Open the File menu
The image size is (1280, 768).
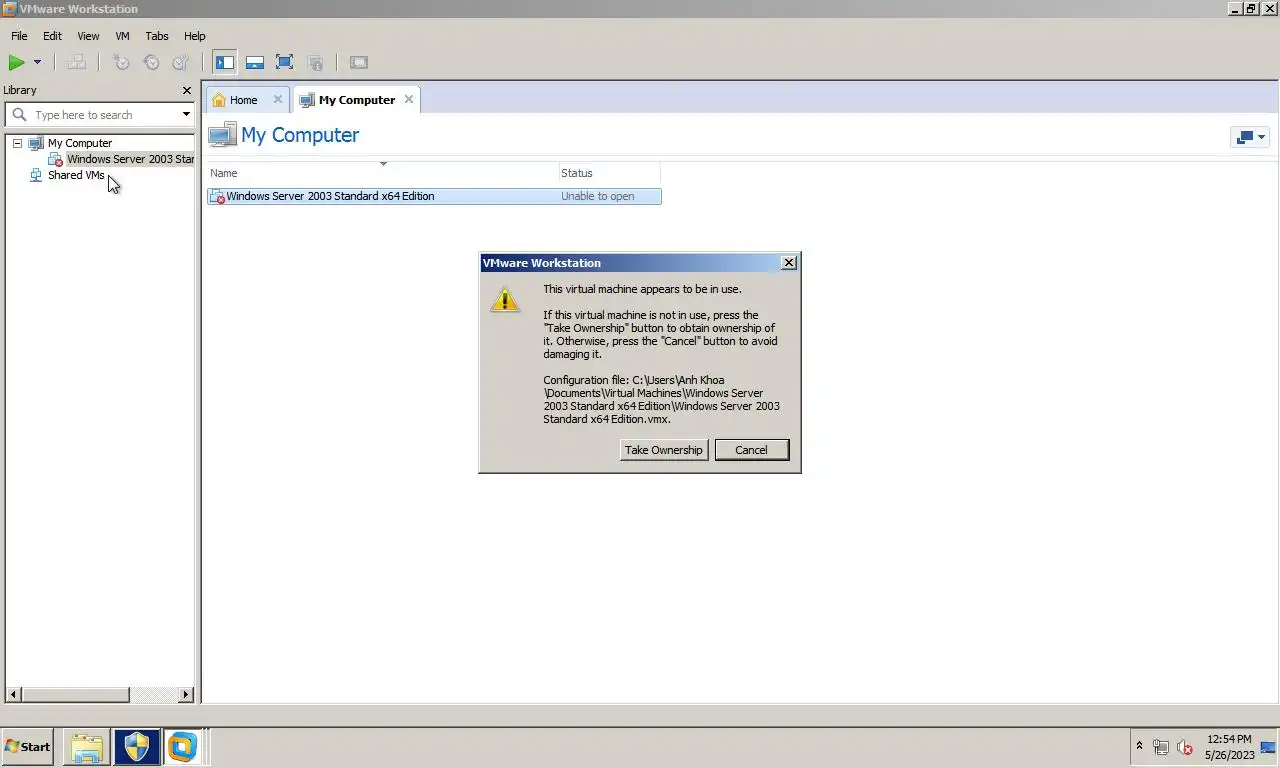(19, 36)
